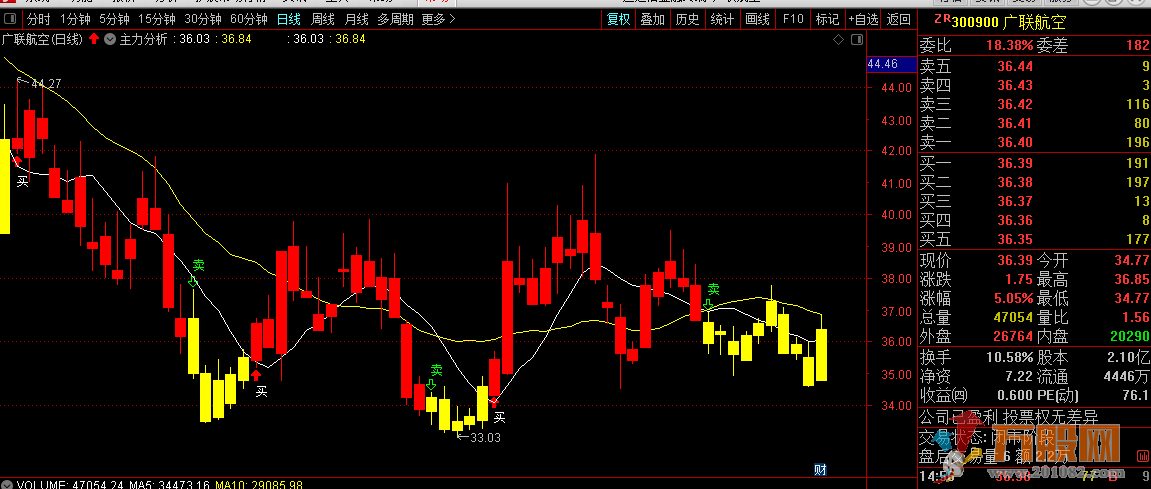Click the 标记 mark button
The height and width of the screenshot is (489, 1151).
pyautogui.click(x=827, y=19)
